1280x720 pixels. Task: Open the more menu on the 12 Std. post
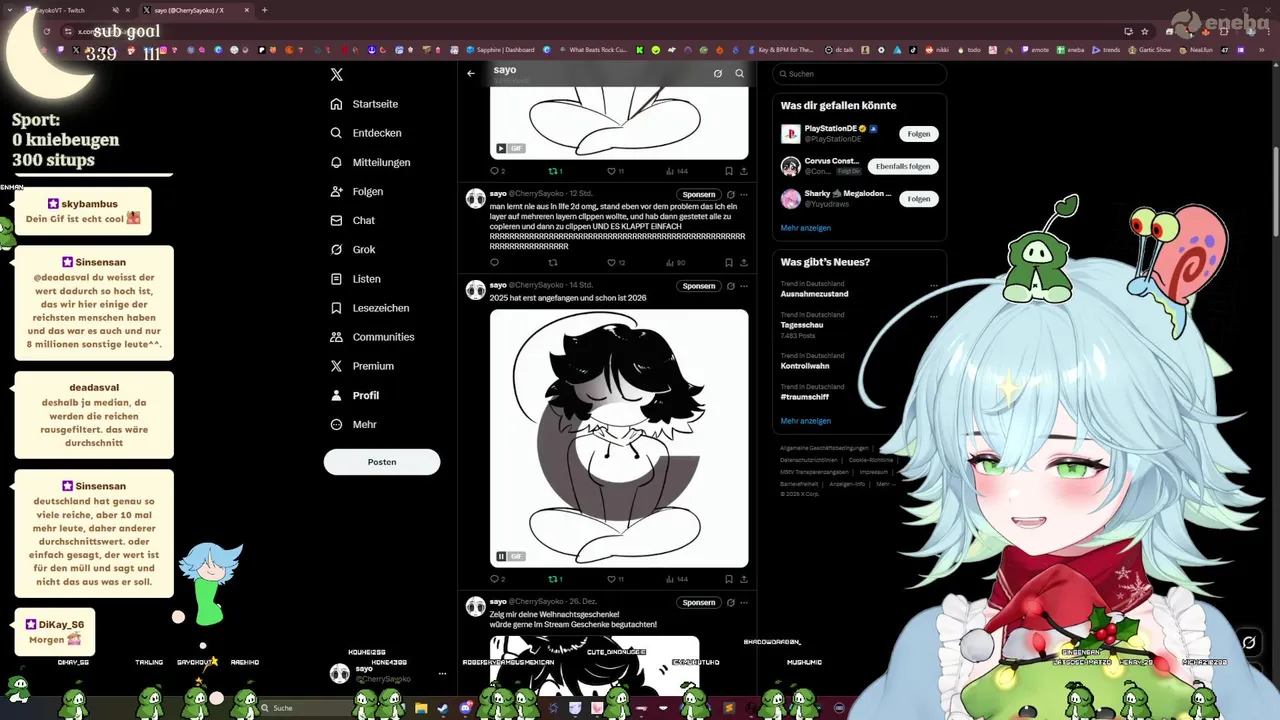click(x=744, y=194)
